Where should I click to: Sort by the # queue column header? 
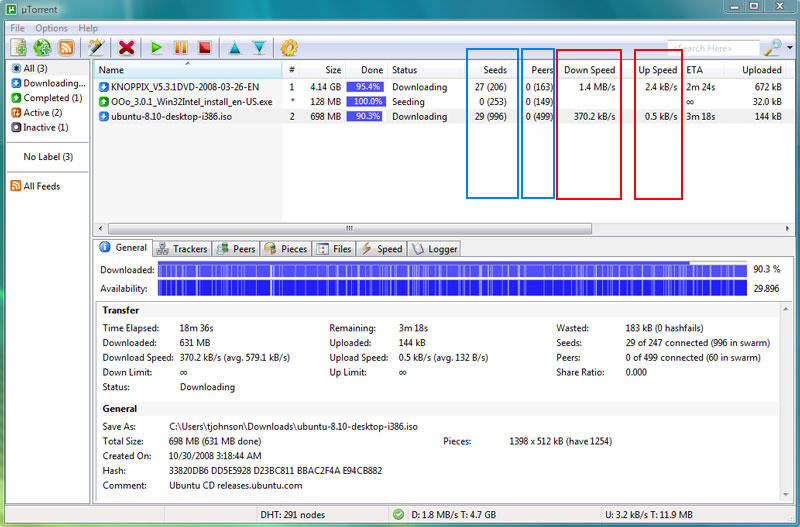click(292, 70)
